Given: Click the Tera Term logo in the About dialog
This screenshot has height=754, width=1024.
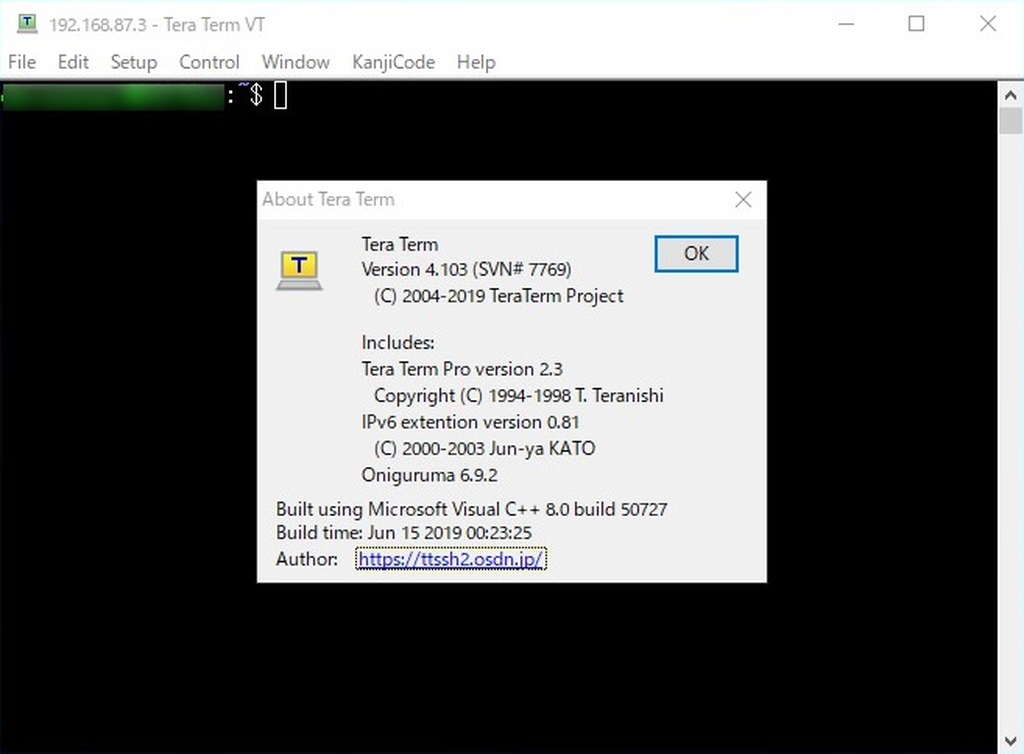Looking at the screenshot, I should coord(300,267).
